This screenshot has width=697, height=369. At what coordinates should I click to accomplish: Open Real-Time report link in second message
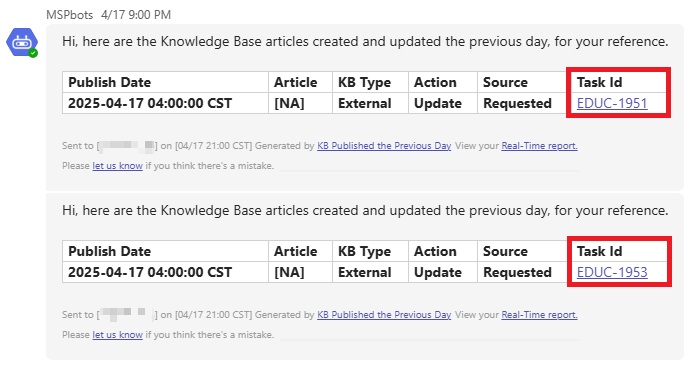point(539,315)
